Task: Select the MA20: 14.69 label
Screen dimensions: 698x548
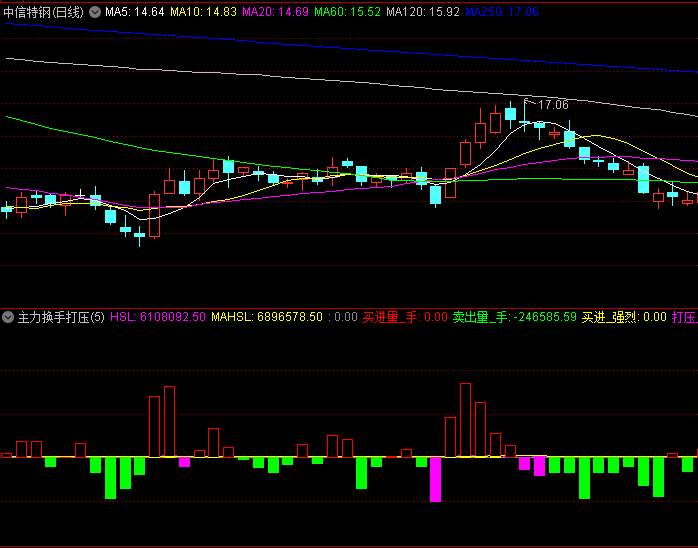Action: (275, 12)
